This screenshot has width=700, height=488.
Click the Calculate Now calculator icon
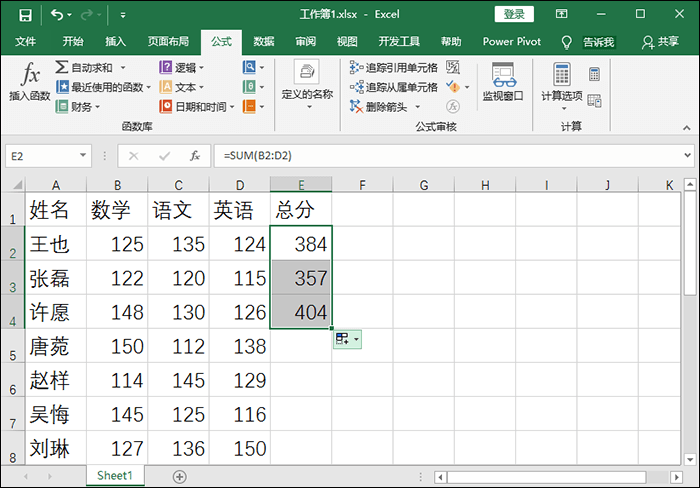tap(594, 74)
